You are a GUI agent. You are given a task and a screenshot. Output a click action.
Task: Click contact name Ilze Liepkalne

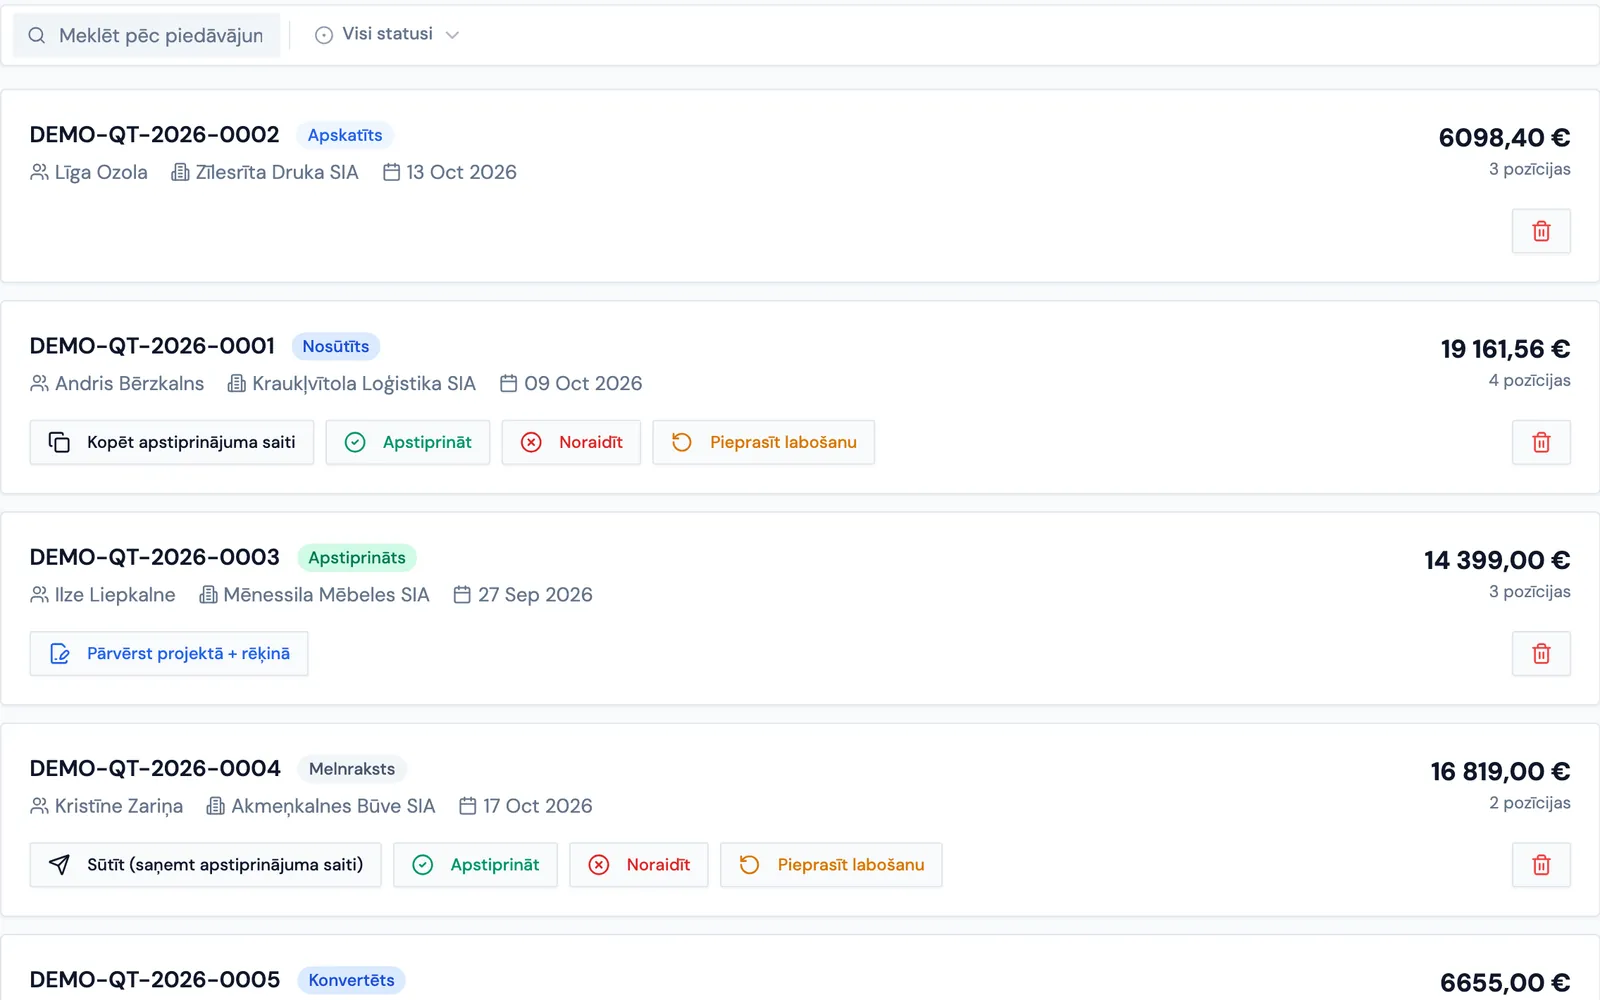coord(115,594)
